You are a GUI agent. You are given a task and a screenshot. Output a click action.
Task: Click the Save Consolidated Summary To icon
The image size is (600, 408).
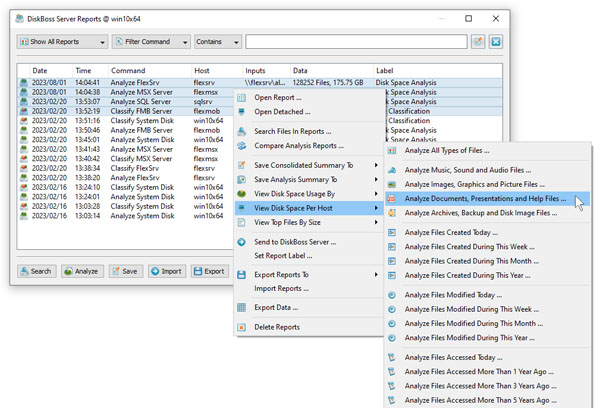(241, 165)
